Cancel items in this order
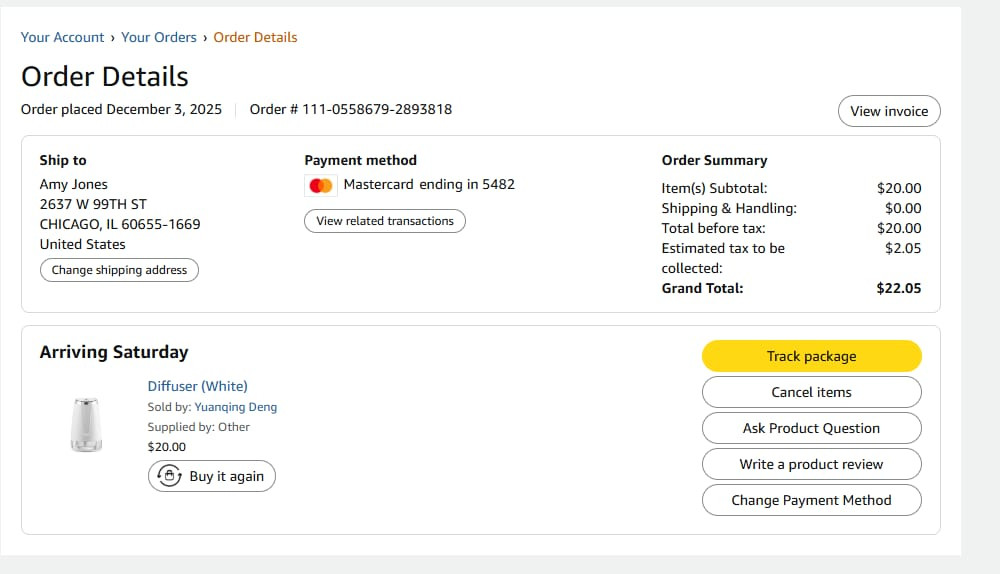Image resolution: width=1000 pixels, height=574 pixels. point(811,392)
